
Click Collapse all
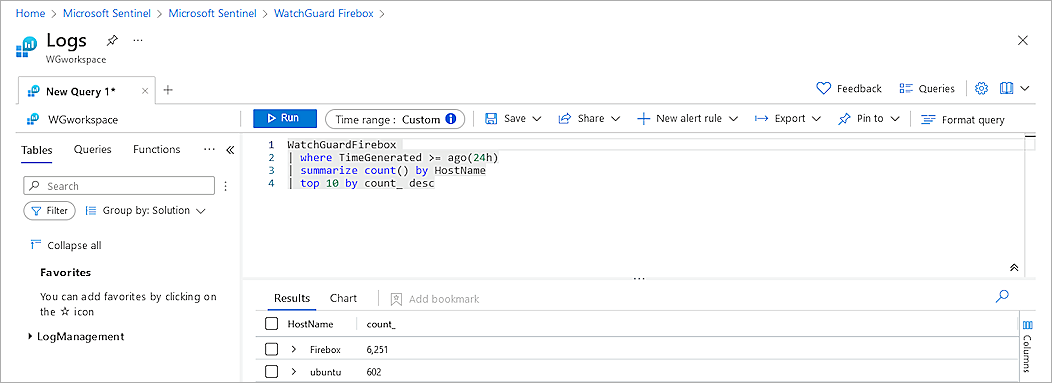[66, 245]
